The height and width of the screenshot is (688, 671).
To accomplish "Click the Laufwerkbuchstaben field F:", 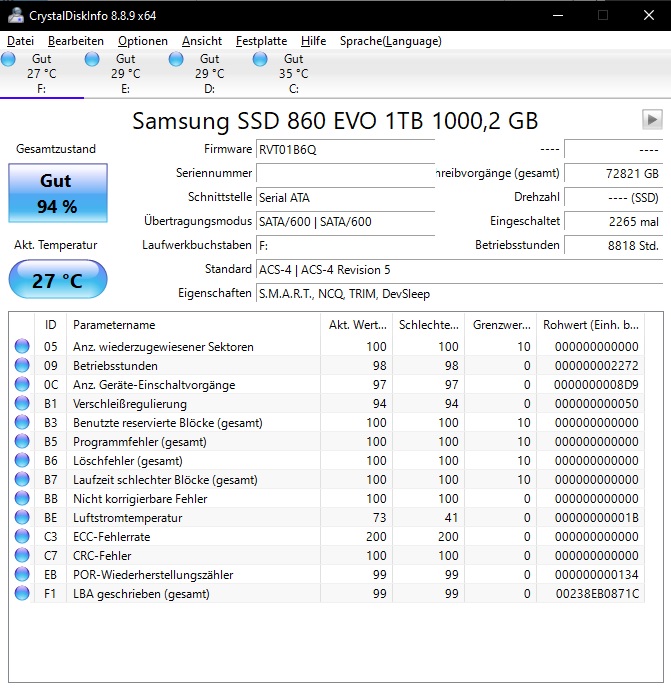I will point(345,245).
